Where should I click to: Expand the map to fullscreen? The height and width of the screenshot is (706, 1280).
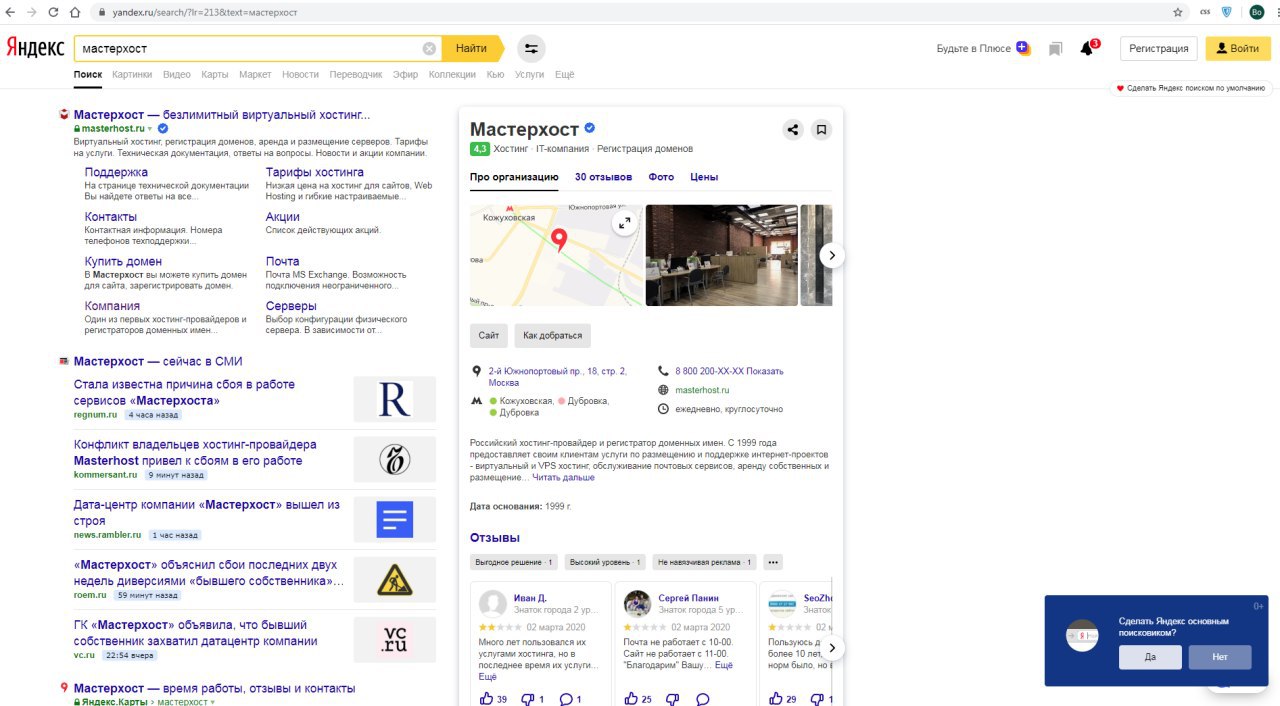[x=625, y=223]
